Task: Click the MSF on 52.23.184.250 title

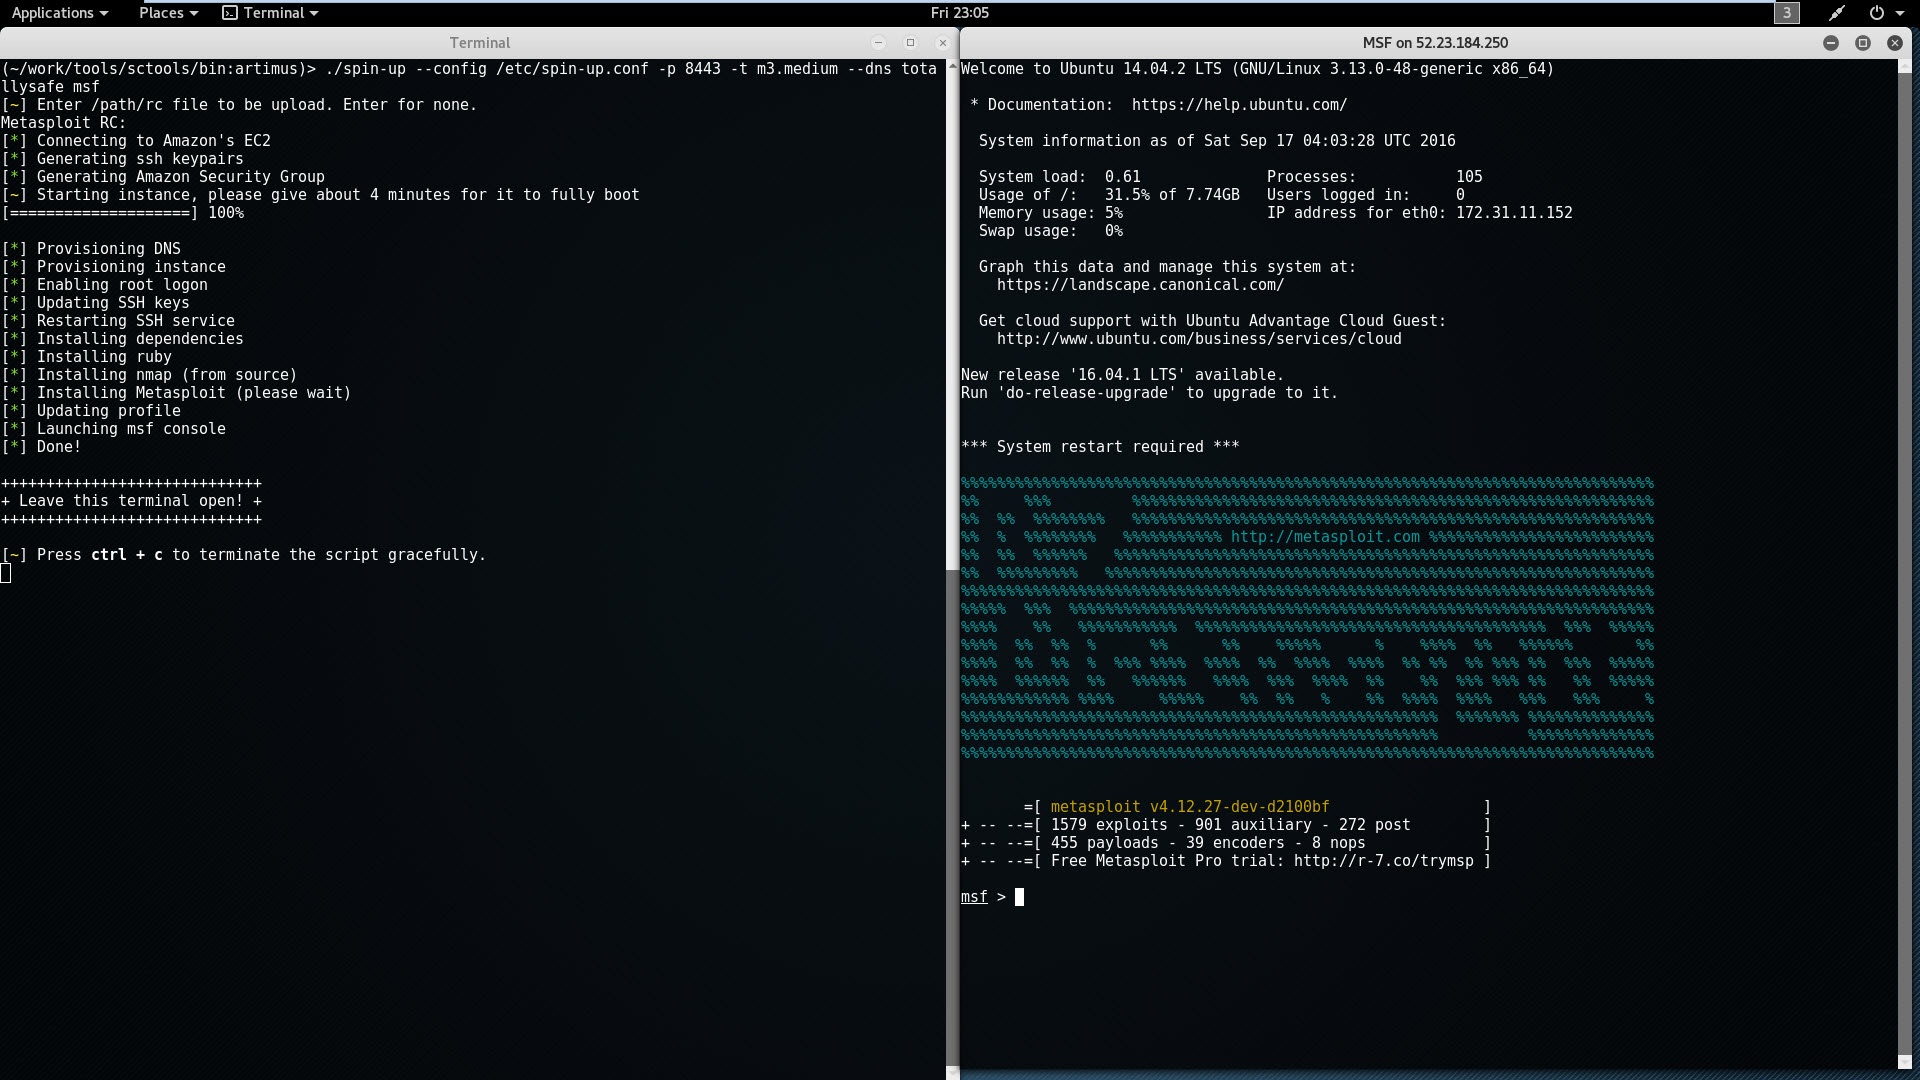Action: 1435,43
